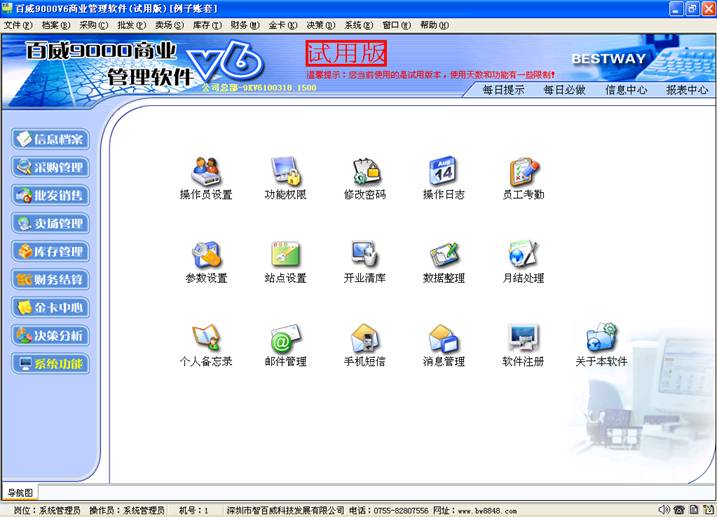
Task: Select 库存管理 sidebar button
Action: coord(50,251)
